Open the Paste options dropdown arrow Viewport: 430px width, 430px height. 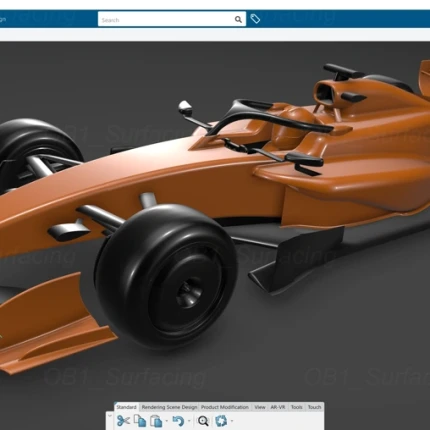click(167, 421)
